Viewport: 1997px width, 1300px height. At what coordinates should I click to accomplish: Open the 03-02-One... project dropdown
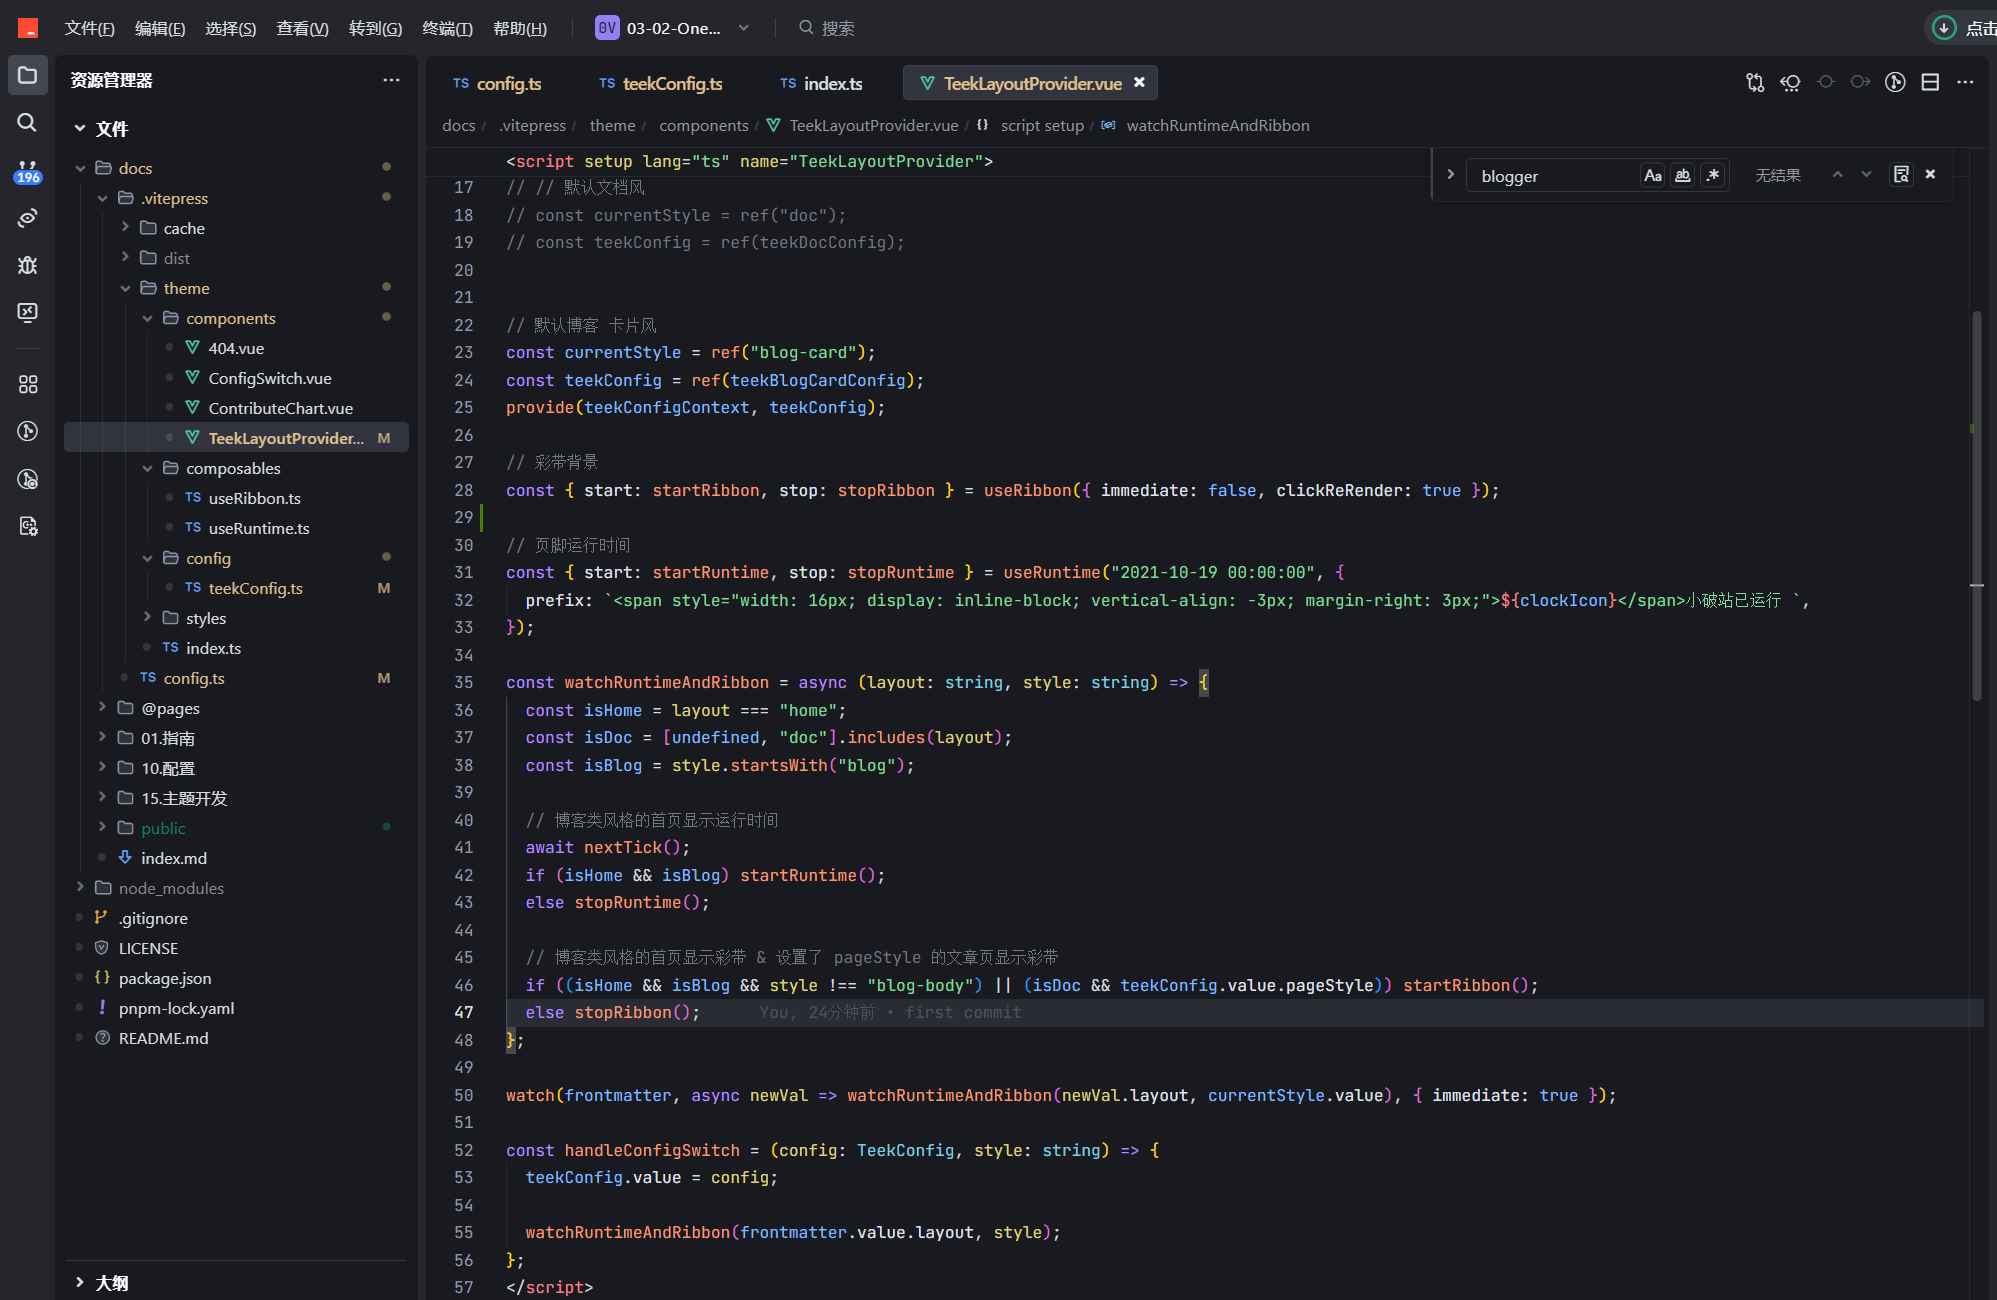click(x=672, y=28)
